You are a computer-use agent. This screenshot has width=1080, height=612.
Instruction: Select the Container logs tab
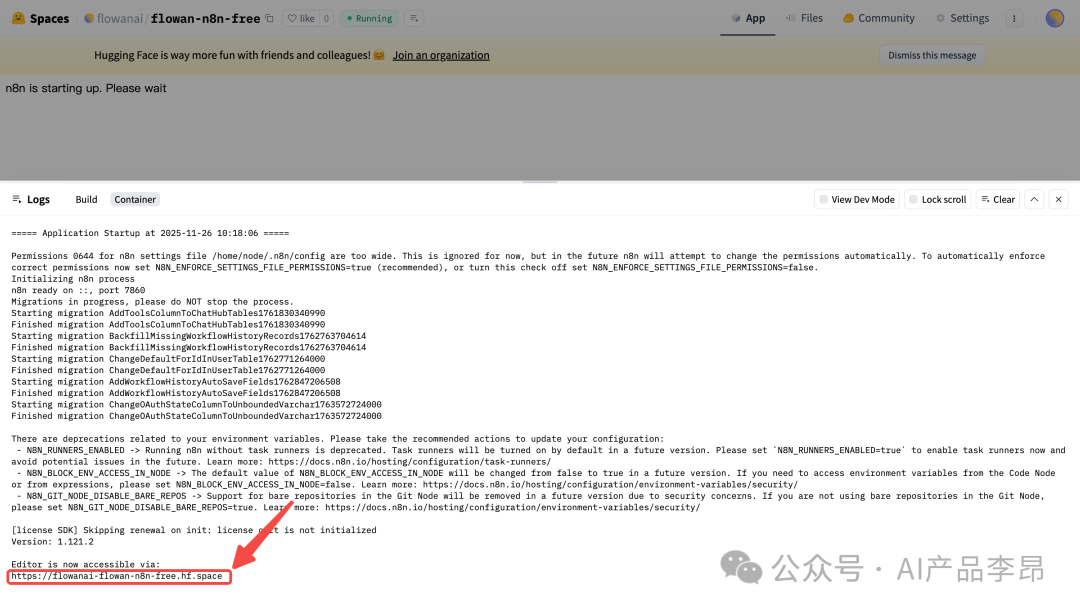tap(135, 200)
